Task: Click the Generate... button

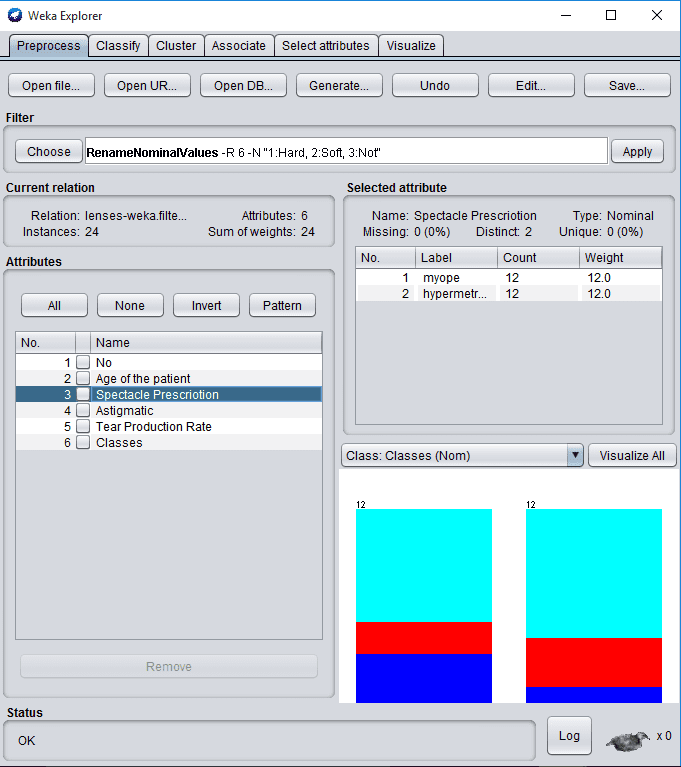Action: tap(339, 86)
